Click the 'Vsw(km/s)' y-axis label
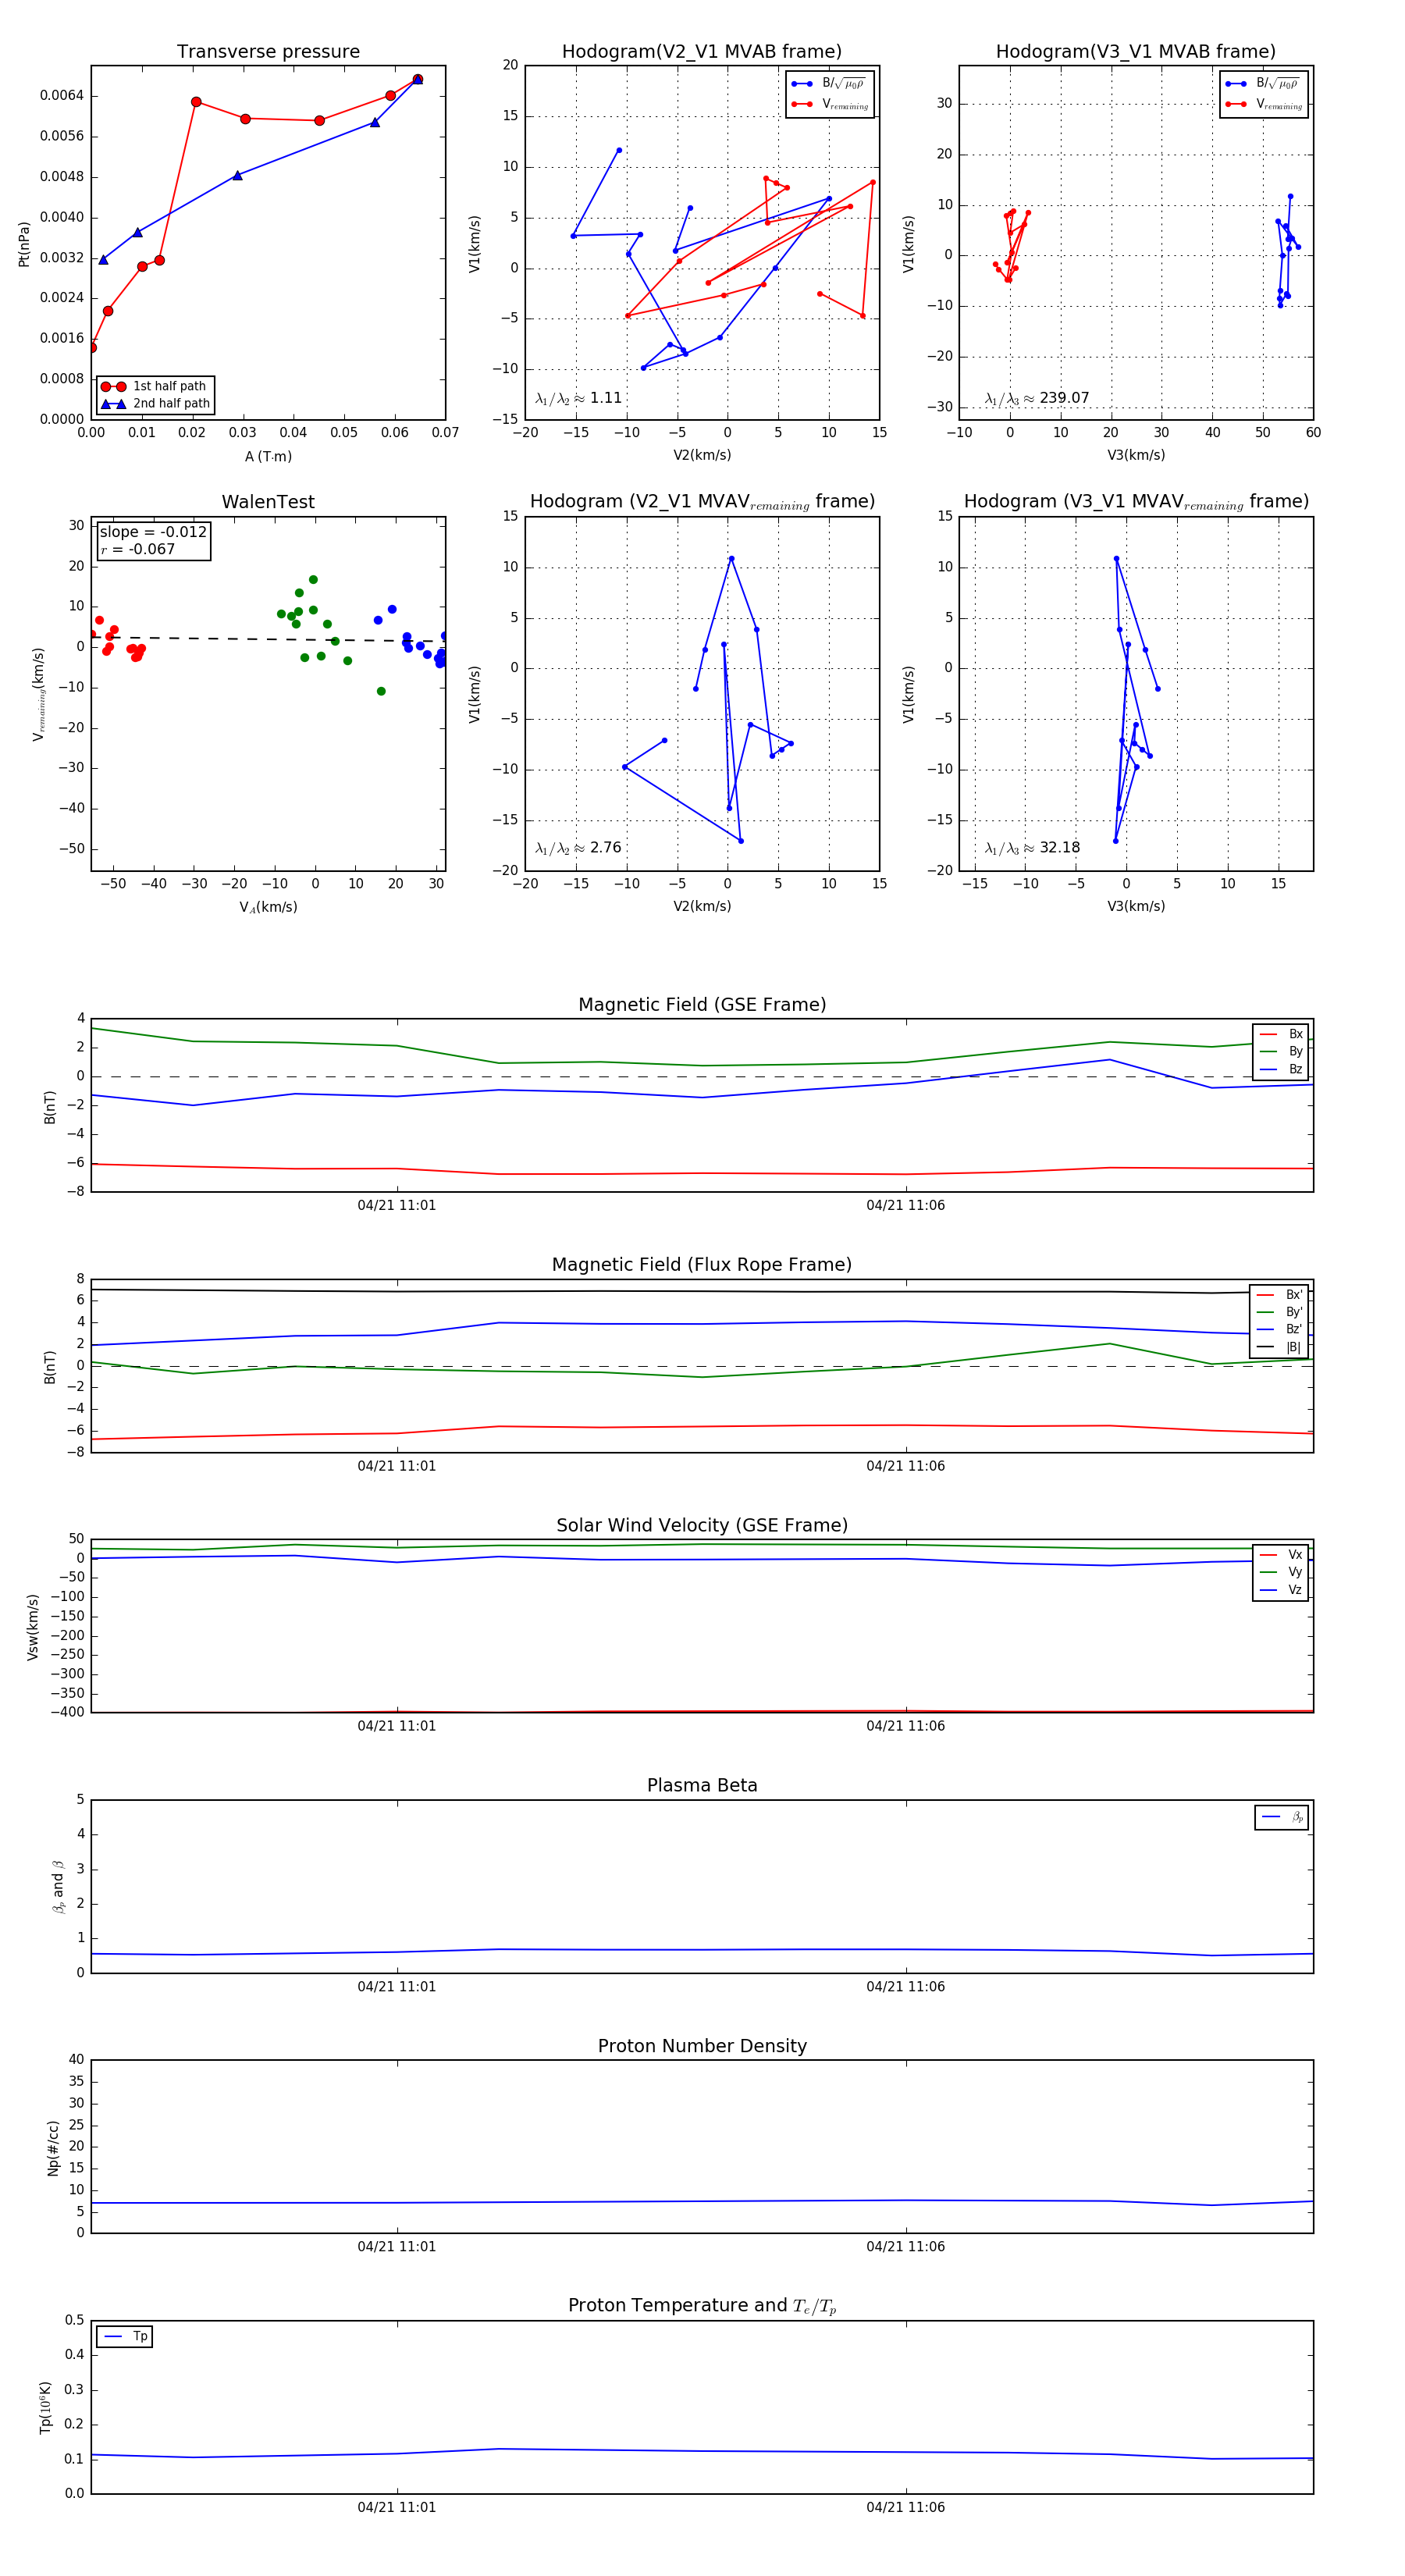The width and height of the screenshot is (1405, 2576). pyautogui.click(x=33, y=1628)
